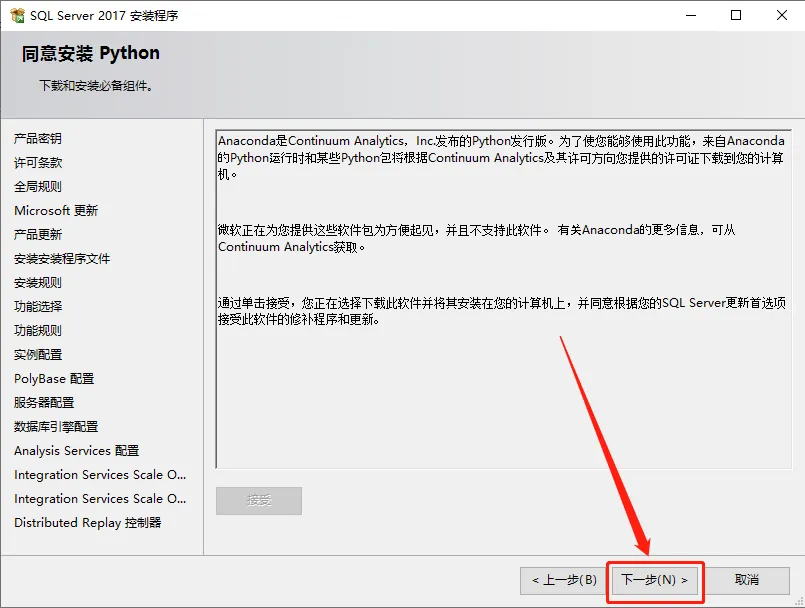
Task: Go back with 上一步(B) button
Action: 564,581
